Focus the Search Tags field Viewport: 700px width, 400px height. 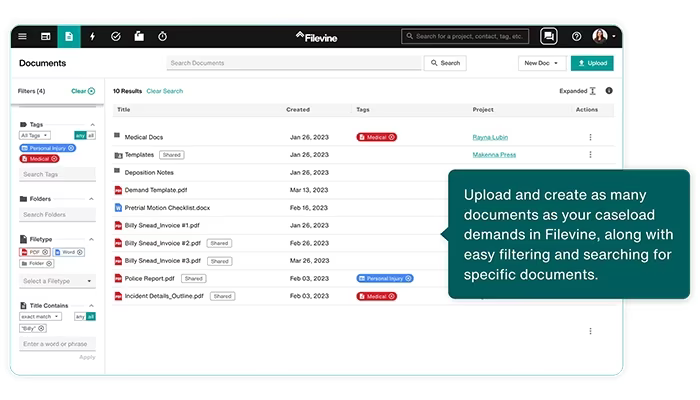click(x=57, y=174)
